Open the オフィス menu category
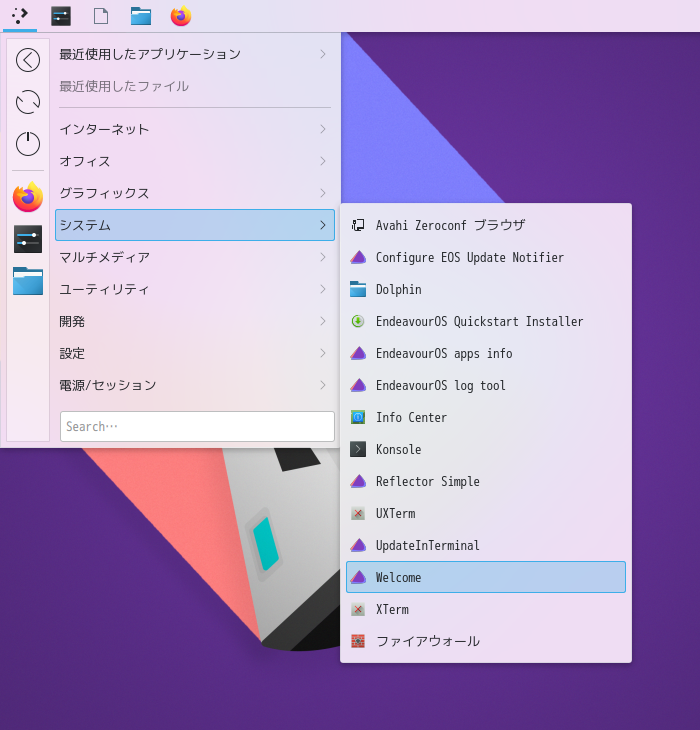The height and width of the screenshot is (730, 700). tap(195, 161)
